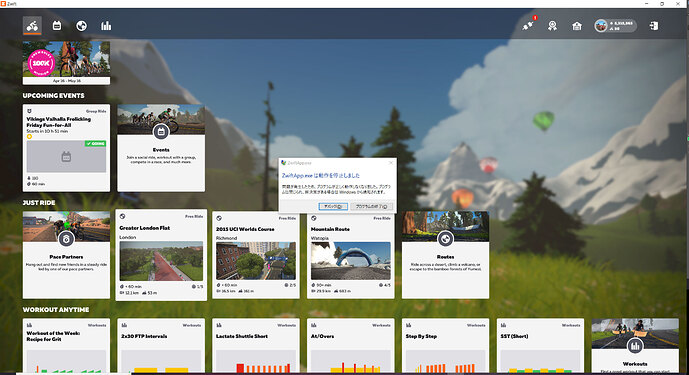Toggle the green Going badge on Vikings event
689x375 pixels.
point(95,143)
